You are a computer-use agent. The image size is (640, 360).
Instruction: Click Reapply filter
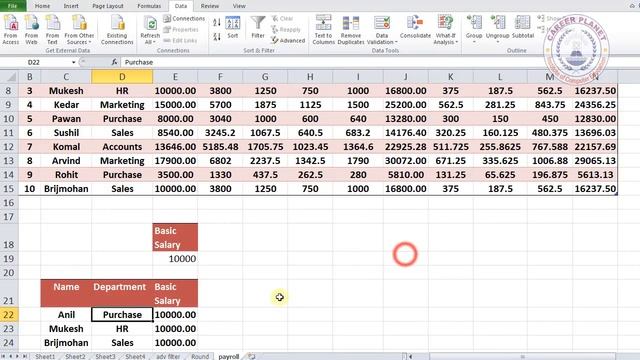click(x=286, y=29)
